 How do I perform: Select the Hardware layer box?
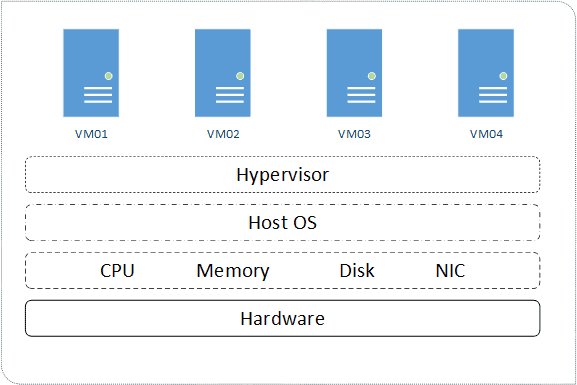pos(283,318)
